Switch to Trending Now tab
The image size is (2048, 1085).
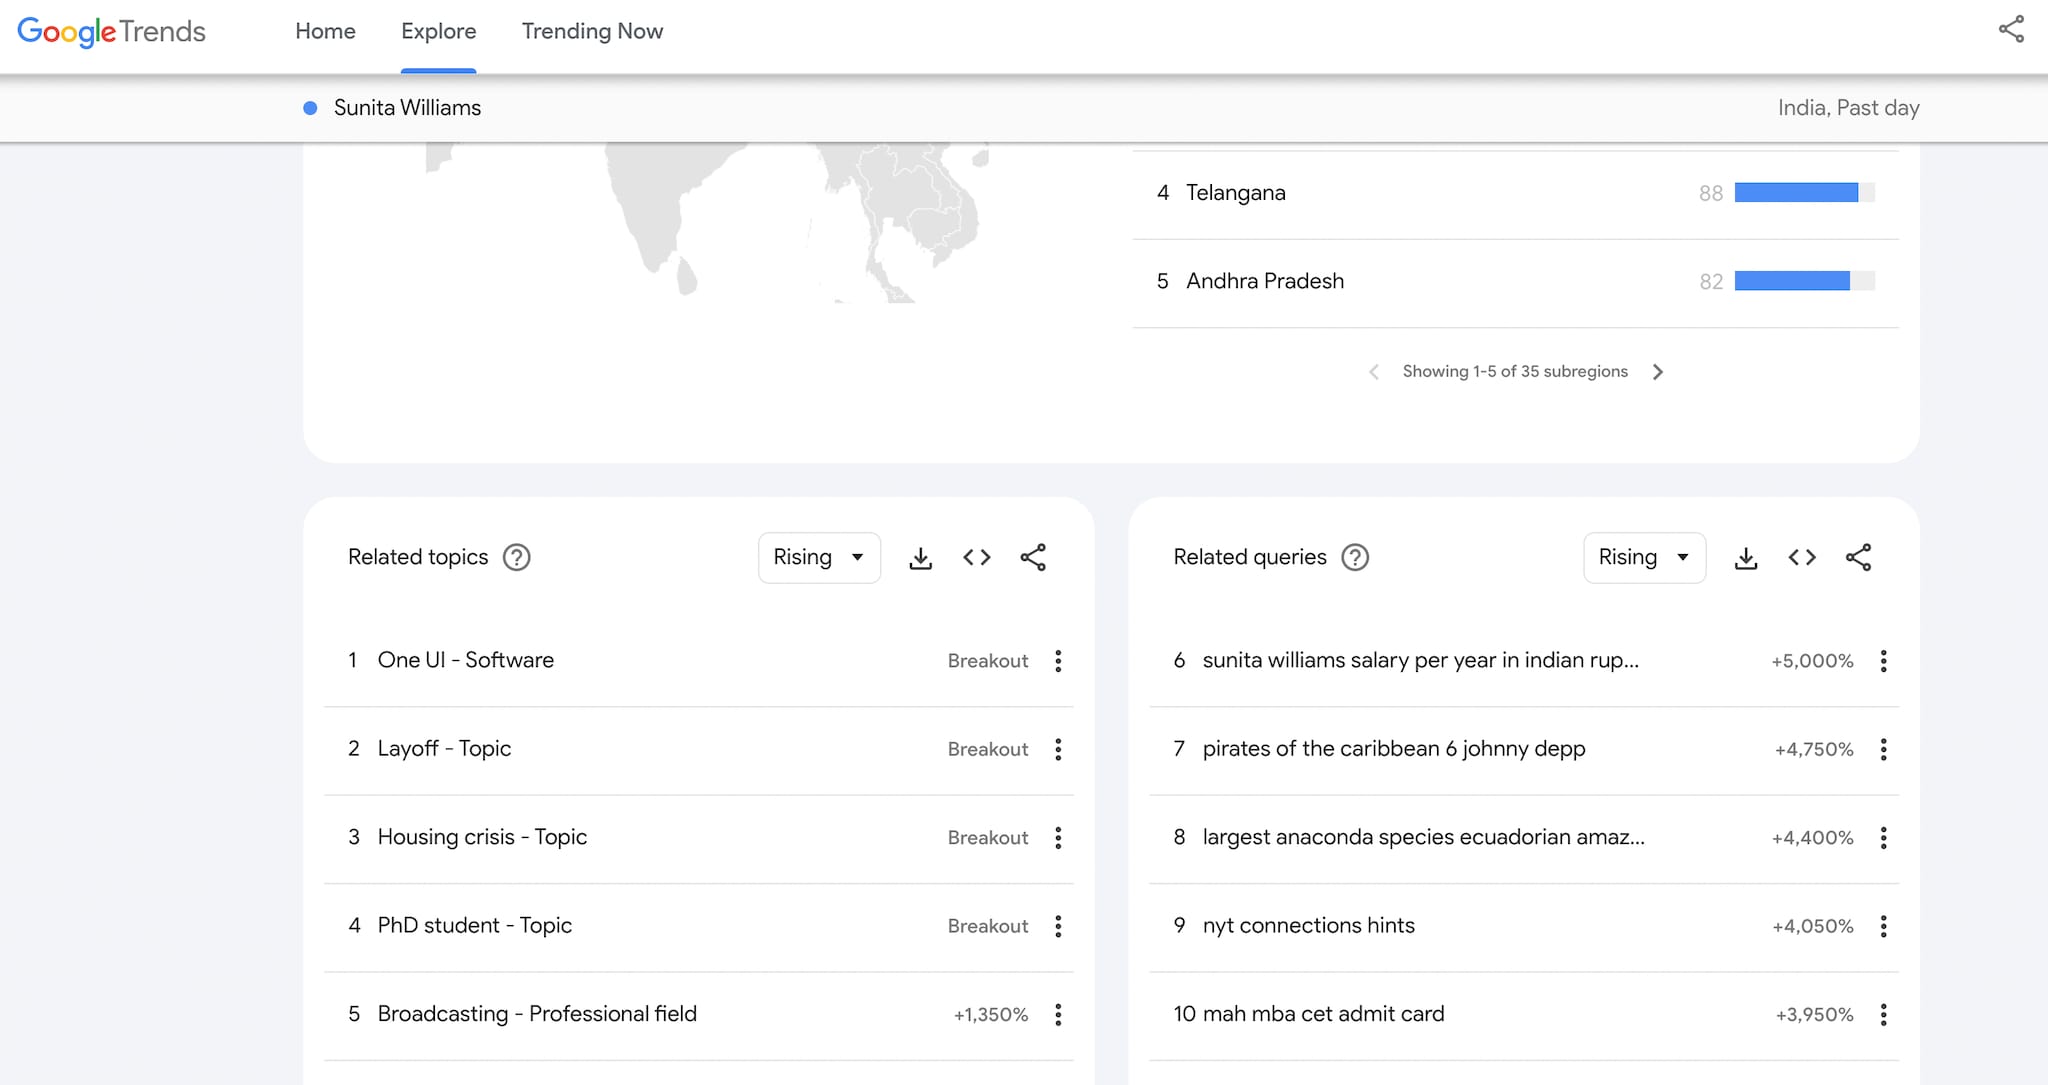(x=592, y=31)
